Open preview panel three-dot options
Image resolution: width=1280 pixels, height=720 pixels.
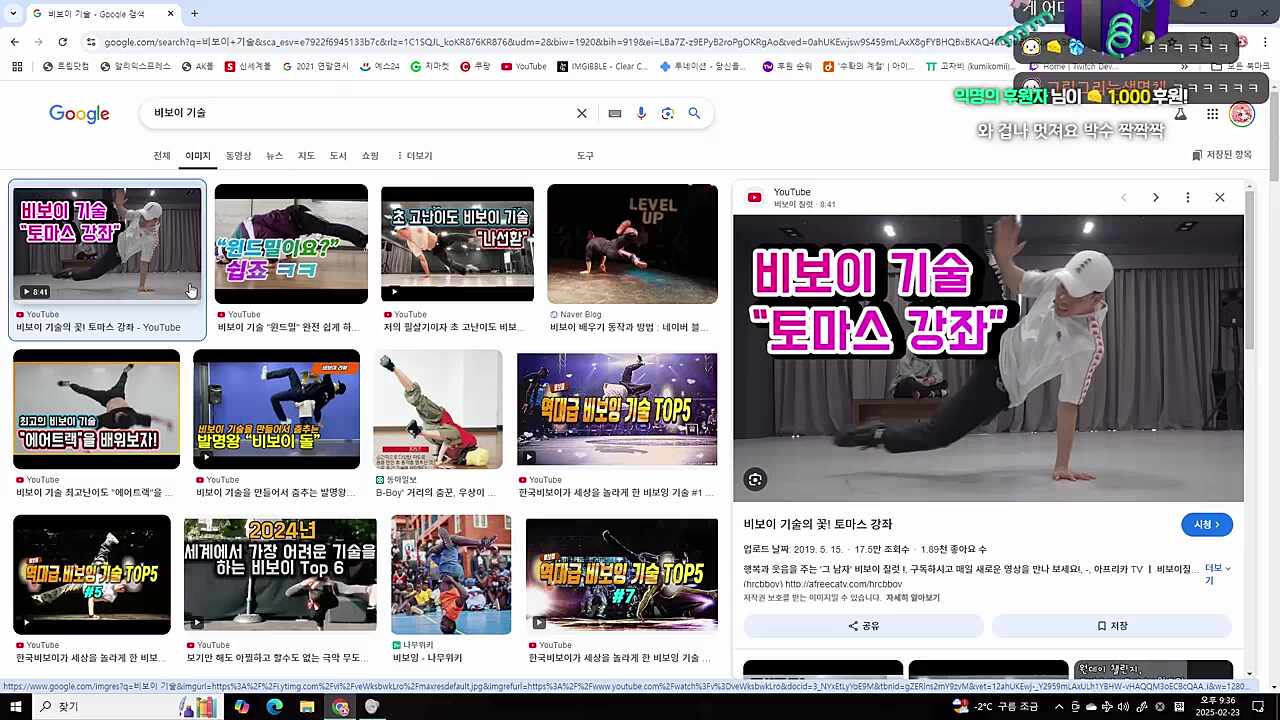point(1187,197)
